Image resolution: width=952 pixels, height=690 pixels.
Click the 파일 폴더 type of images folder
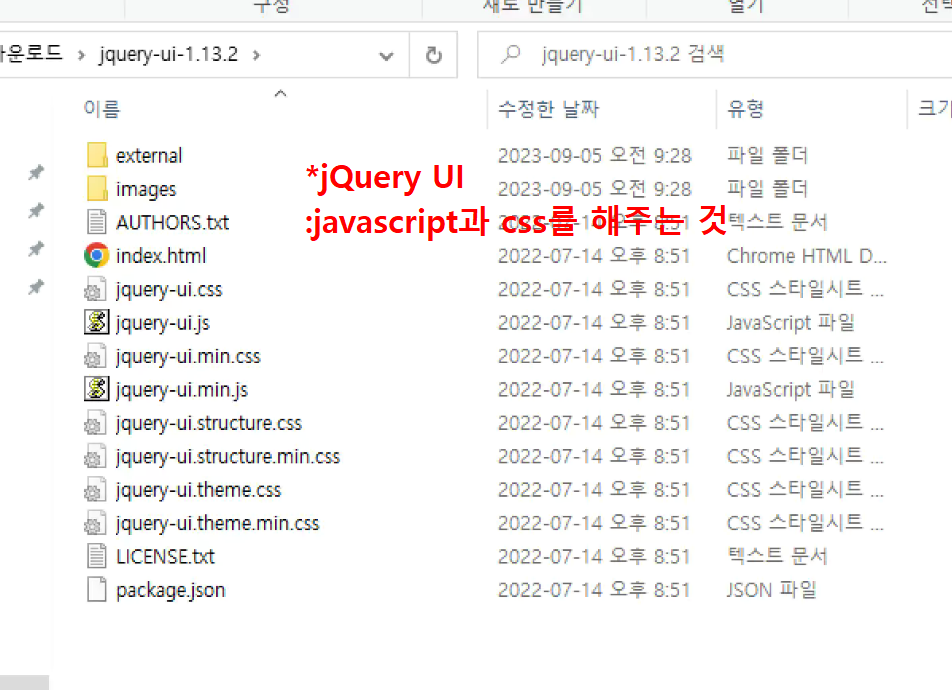click(767, 190)
